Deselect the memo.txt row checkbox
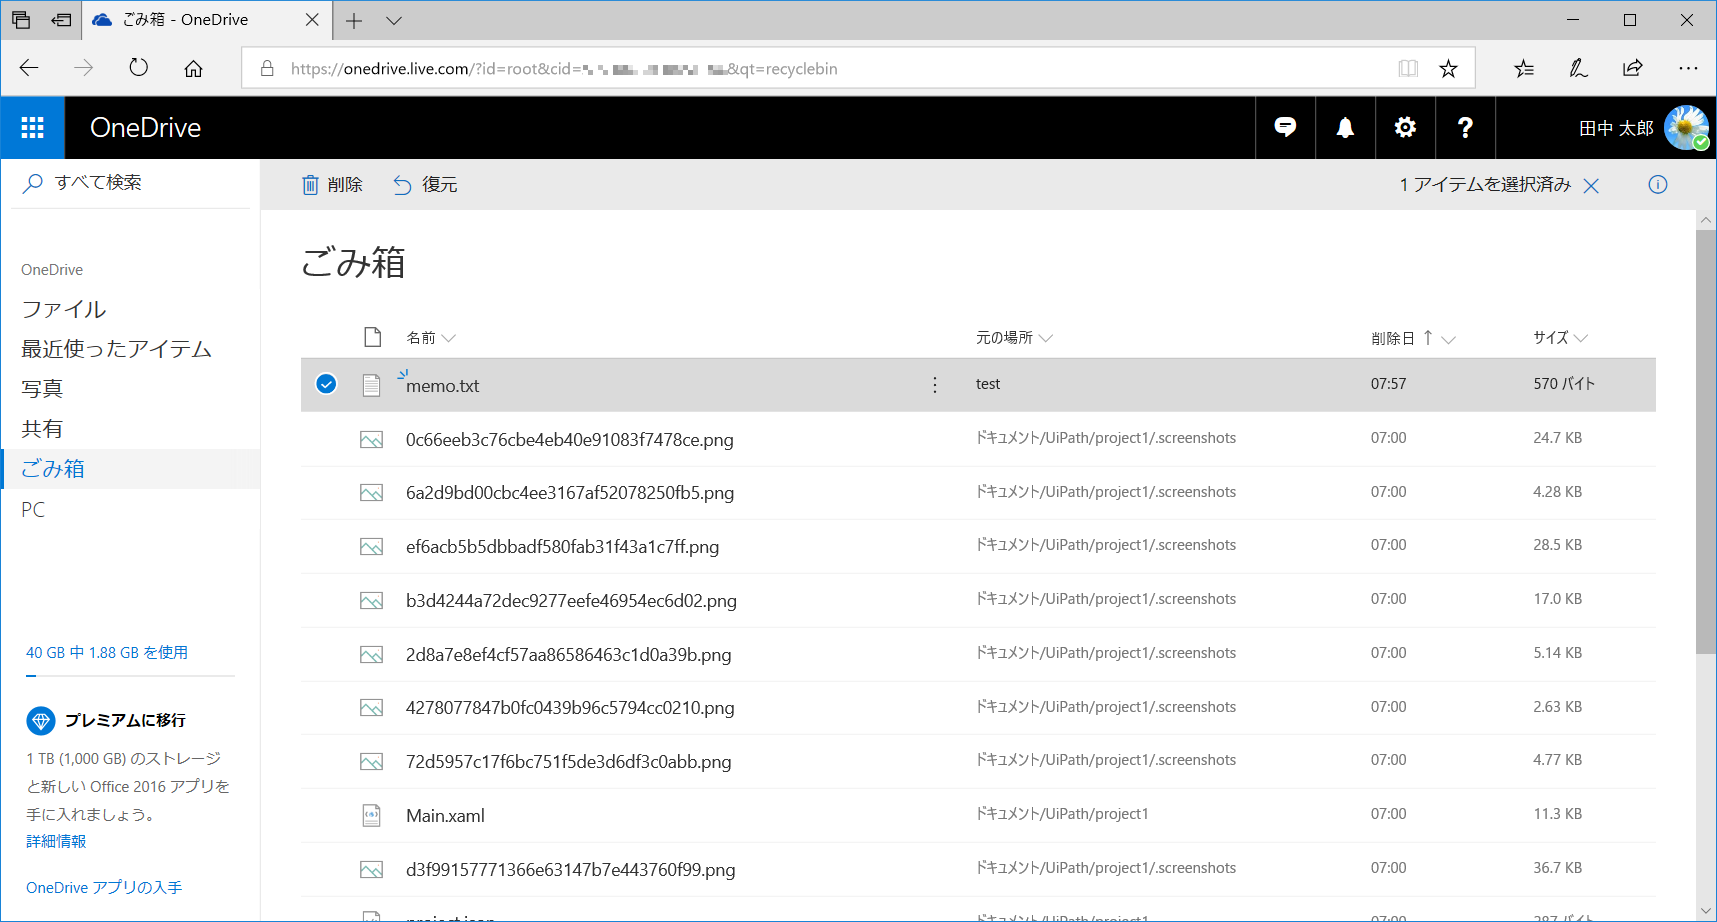 click(325, 384)
